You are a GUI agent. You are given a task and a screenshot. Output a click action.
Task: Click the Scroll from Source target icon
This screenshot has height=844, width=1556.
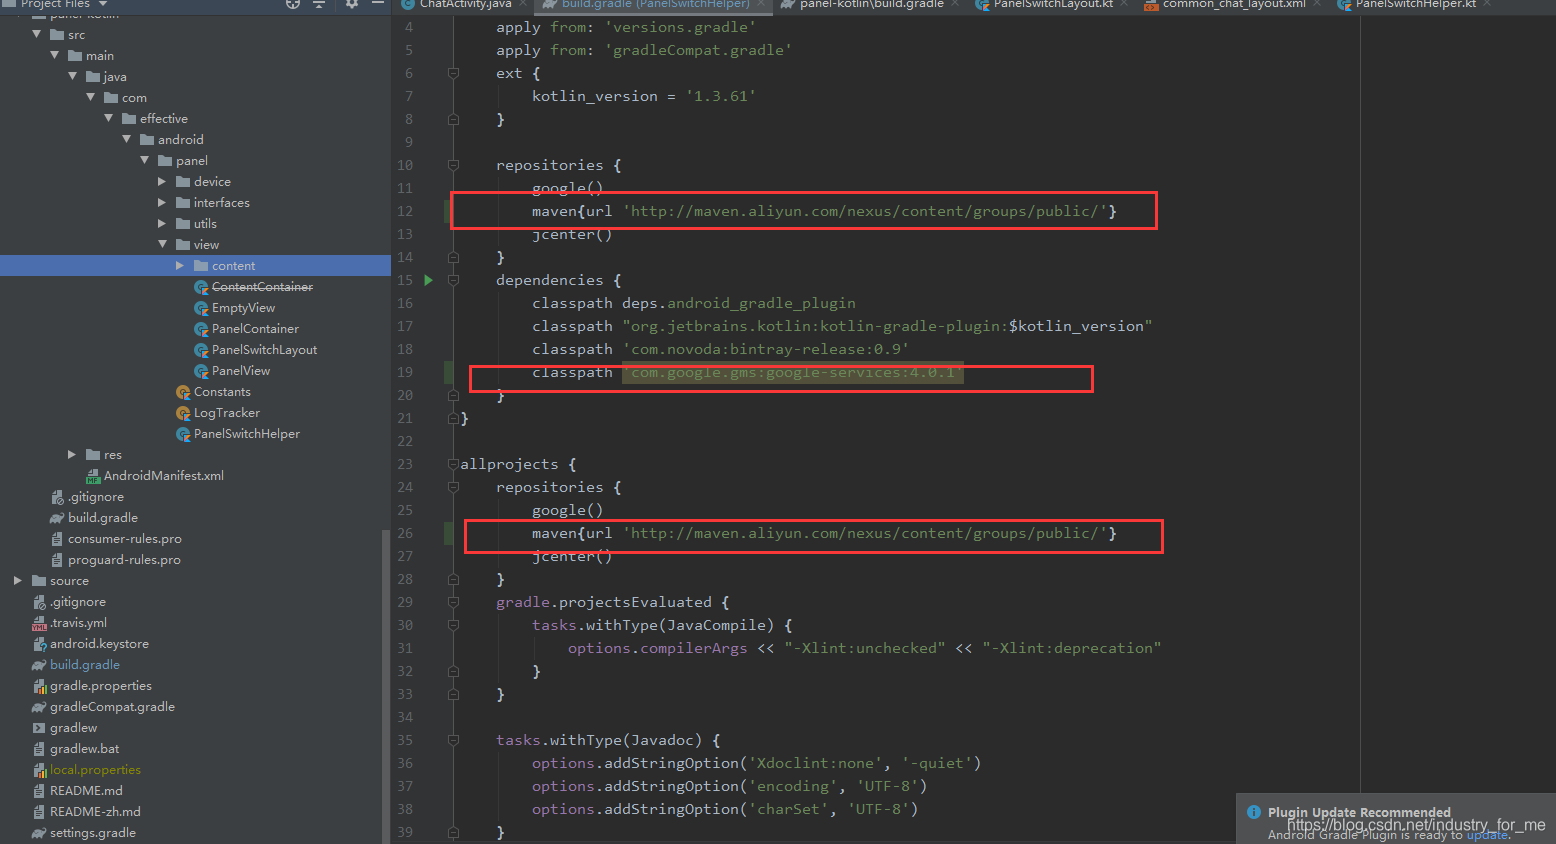coord(290,5)
